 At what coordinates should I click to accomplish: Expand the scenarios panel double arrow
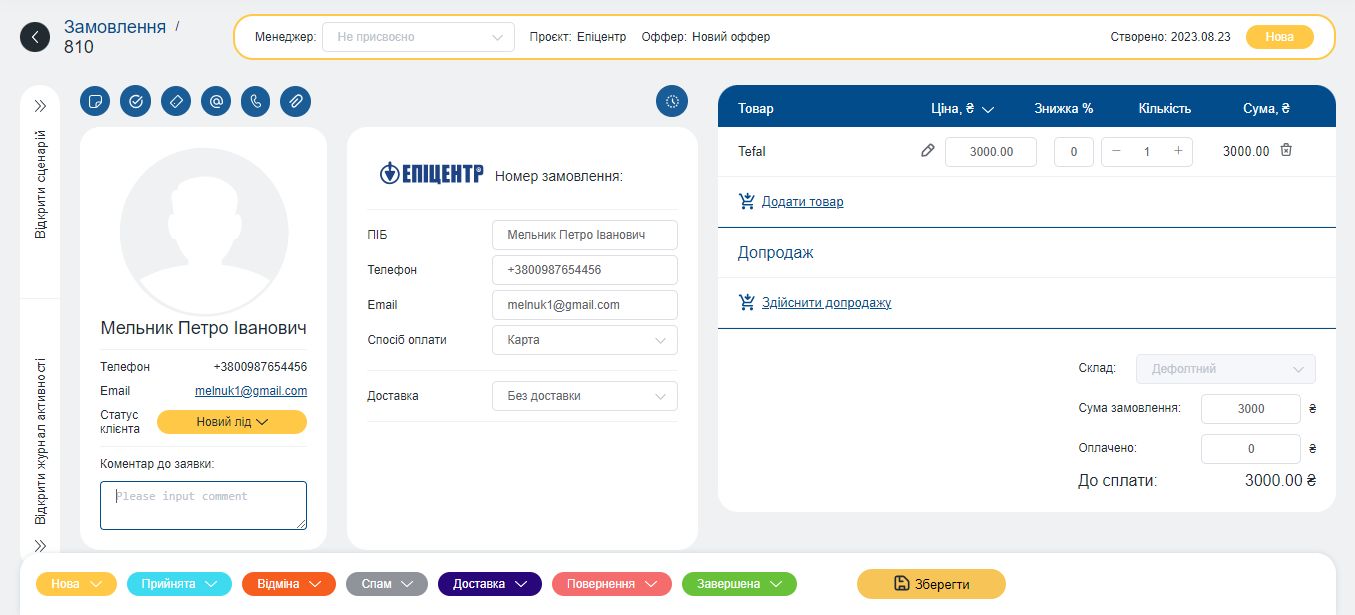[40, 106]
